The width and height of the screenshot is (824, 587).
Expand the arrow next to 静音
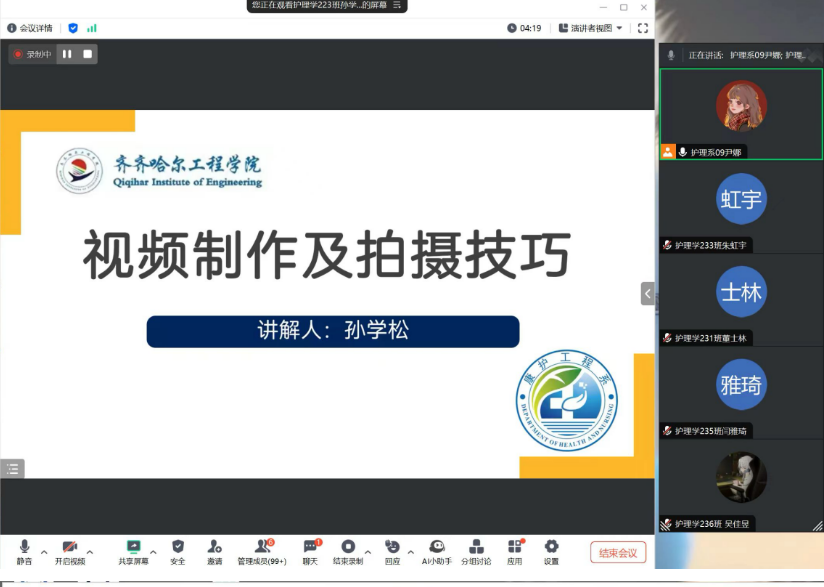44,552
